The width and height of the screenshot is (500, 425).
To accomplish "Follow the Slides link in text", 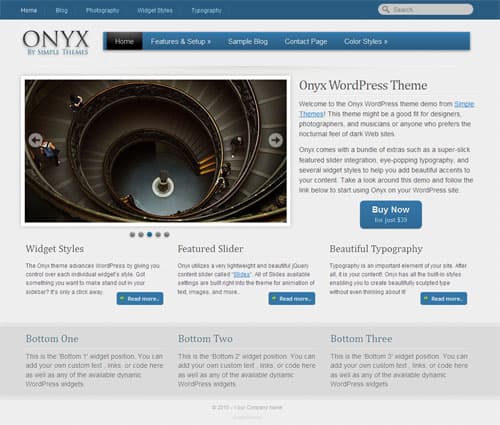I will tap(242, 274).
